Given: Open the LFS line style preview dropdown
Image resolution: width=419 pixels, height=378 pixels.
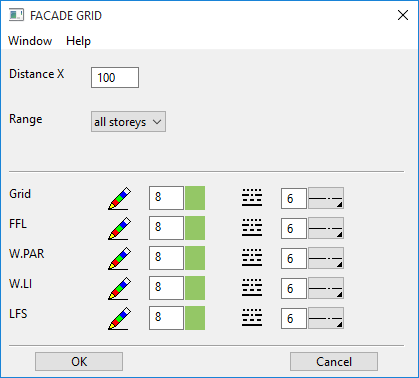Looking at the screenshot, I should tap(326, 318).
